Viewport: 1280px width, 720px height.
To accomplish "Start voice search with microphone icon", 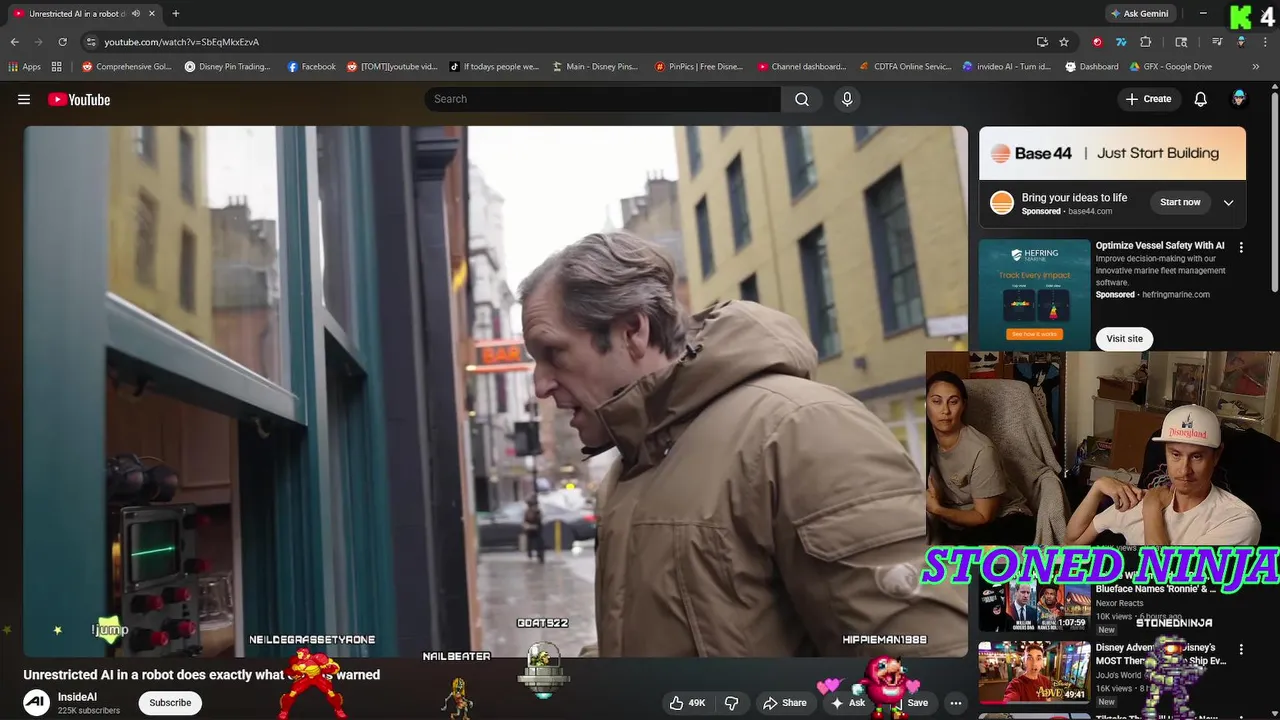I will point(847,99).
